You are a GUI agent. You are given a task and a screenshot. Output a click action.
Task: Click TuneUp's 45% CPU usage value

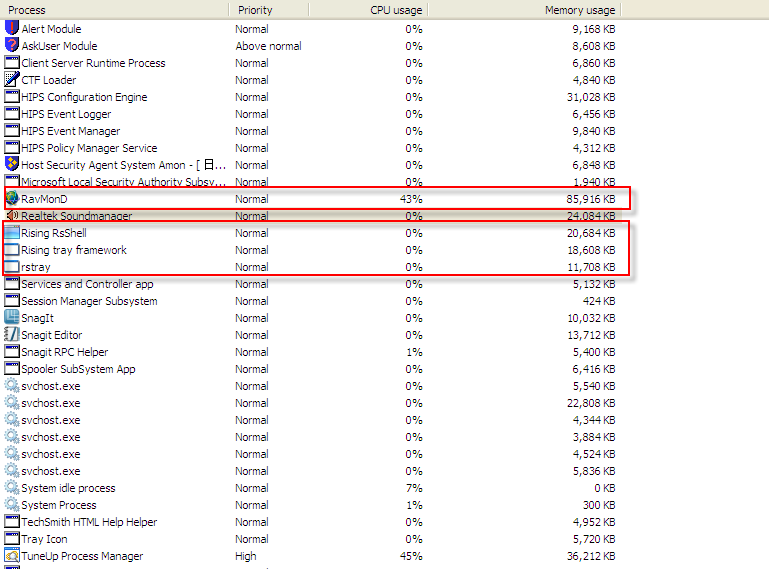[411, 556]
